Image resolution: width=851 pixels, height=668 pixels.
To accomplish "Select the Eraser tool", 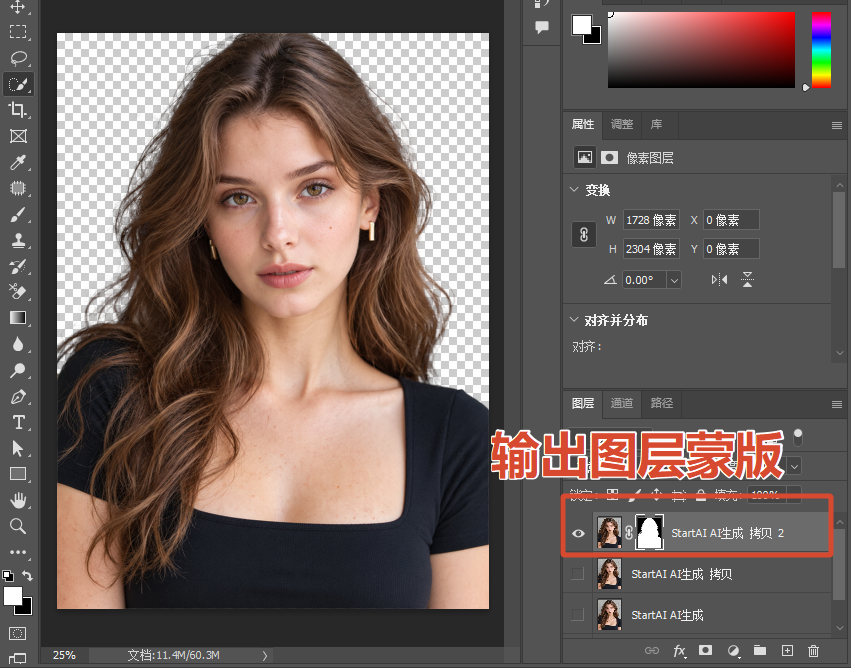I will [18, 292].
